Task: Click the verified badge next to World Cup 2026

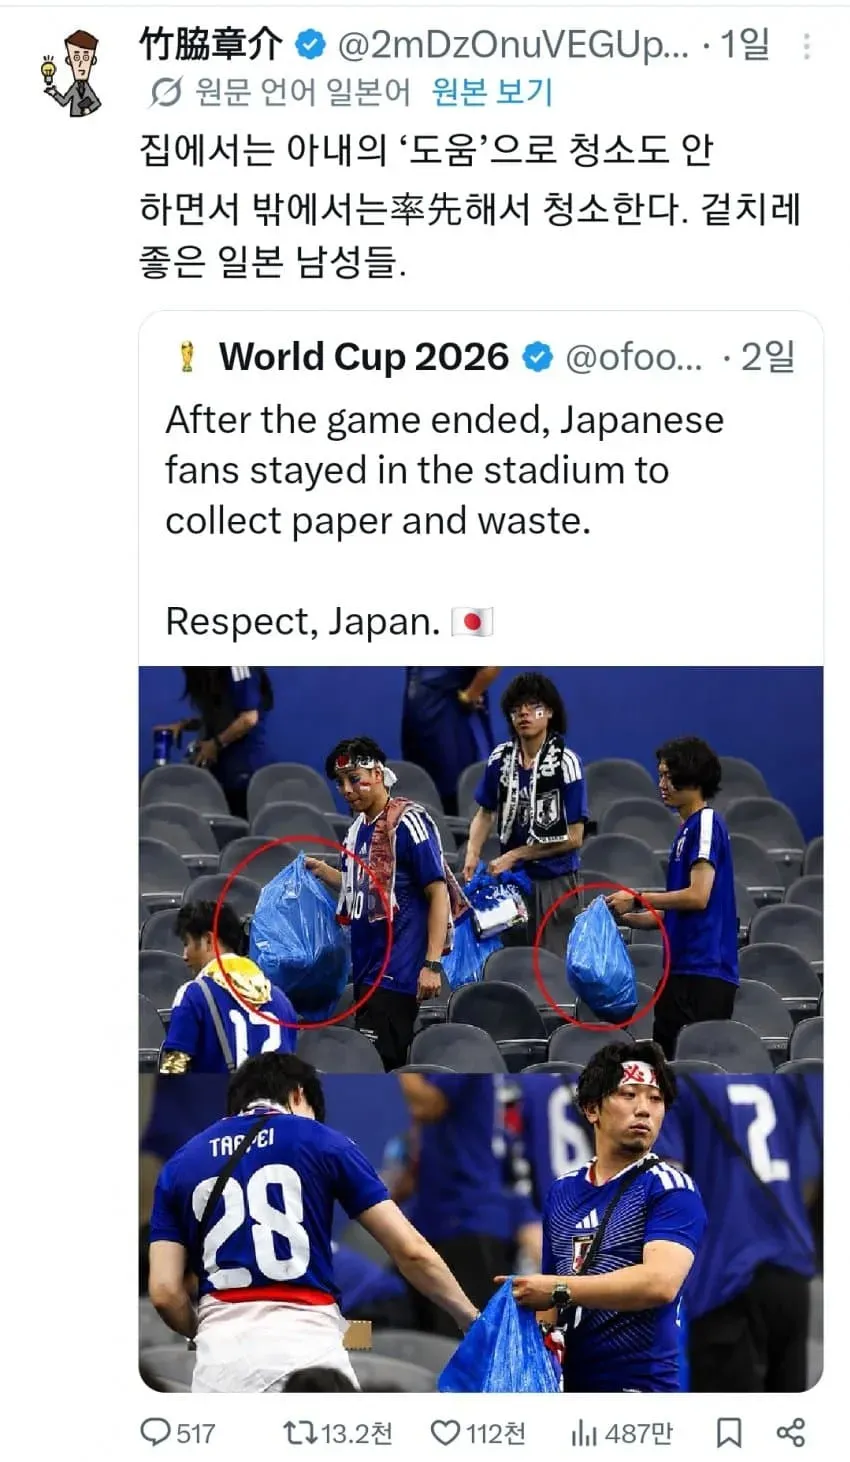Action: [537, 356]
